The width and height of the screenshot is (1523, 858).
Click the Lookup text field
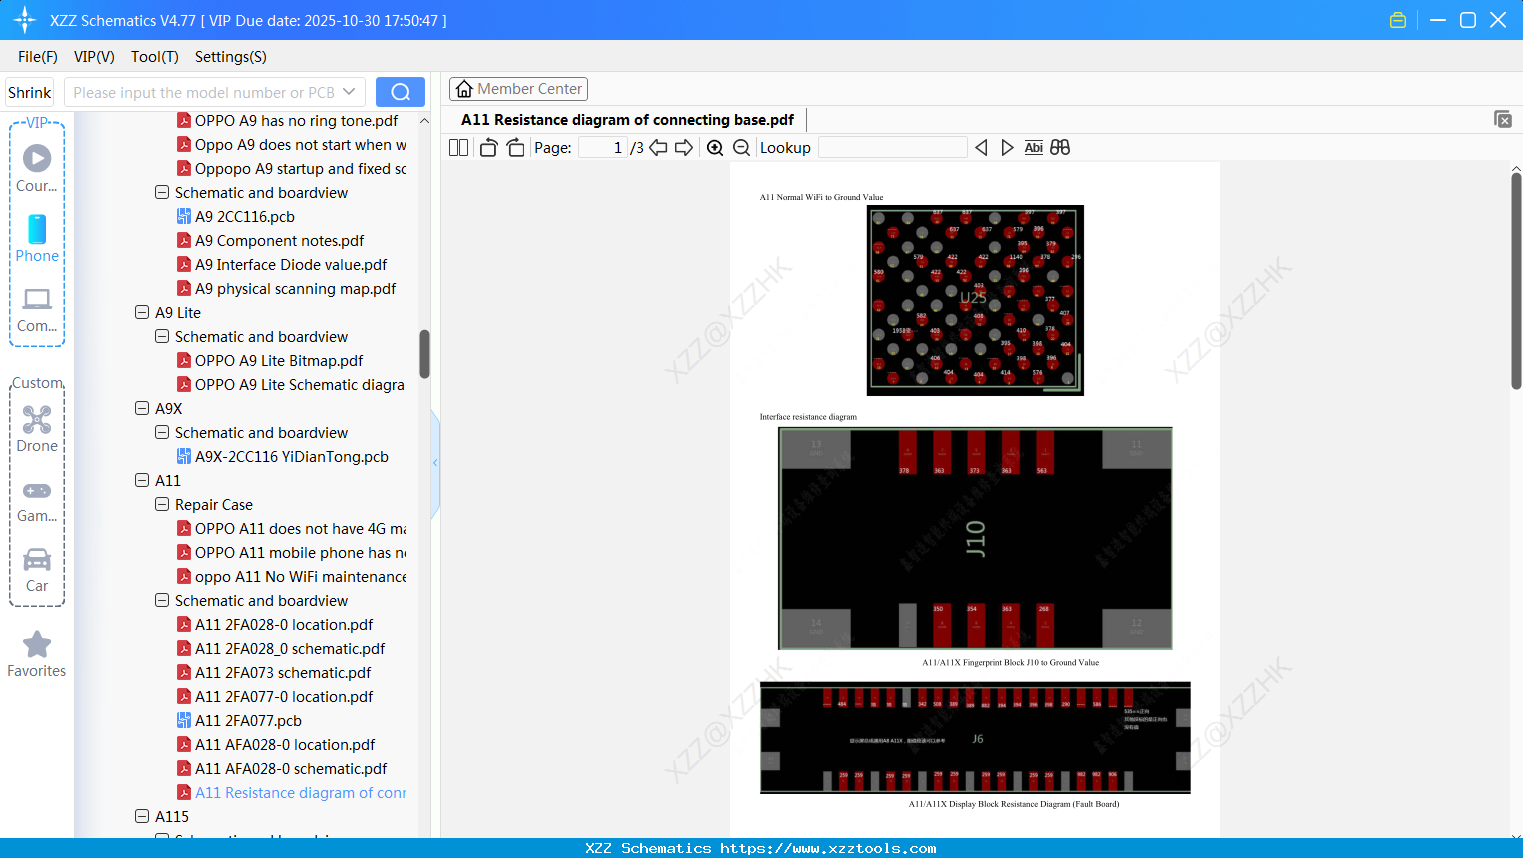click(x=893, y=148)
